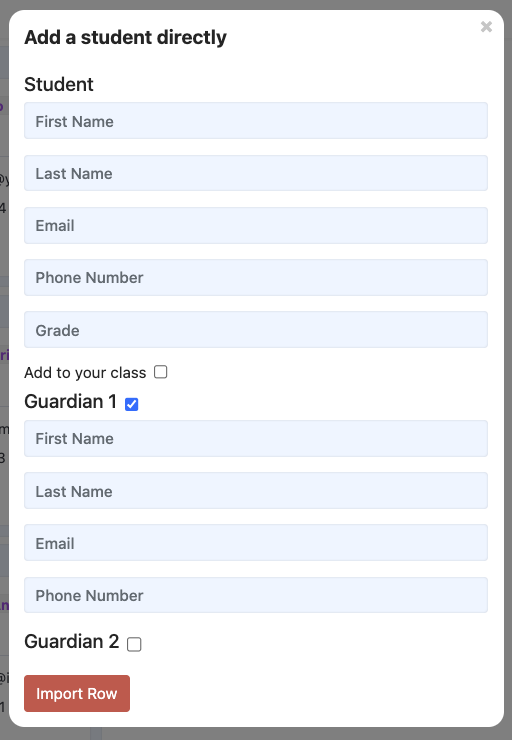This screenshot has height=740, width=512.
Task: Click the Student section heading
Action: click(59, 84)
